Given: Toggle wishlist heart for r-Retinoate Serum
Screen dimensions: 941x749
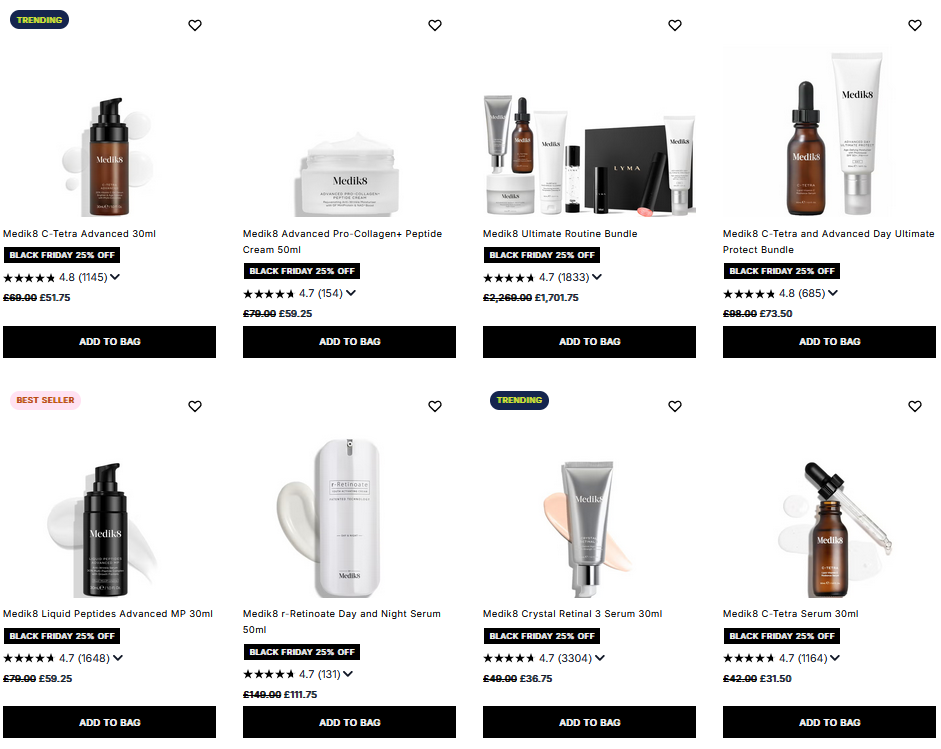Looking at the screenshot, I should pos(434,406).
